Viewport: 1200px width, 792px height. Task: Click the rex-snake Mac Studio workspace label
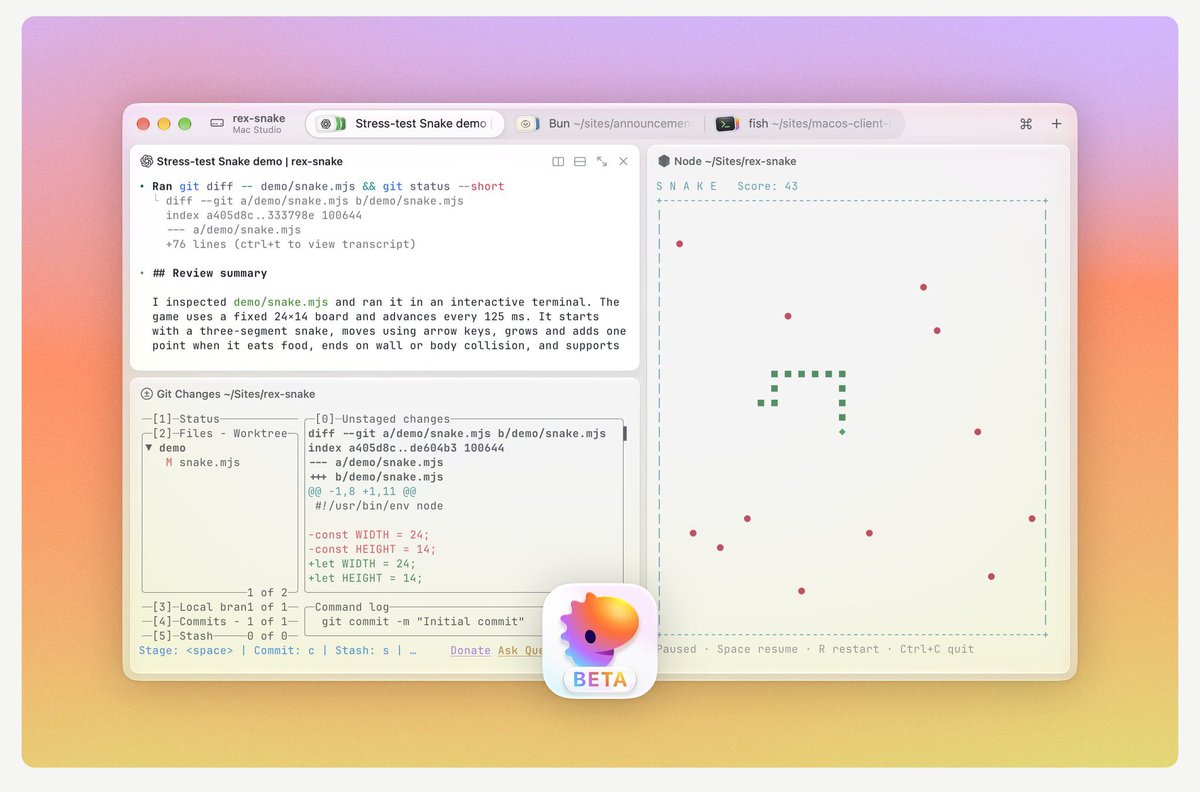pos(257,123)
